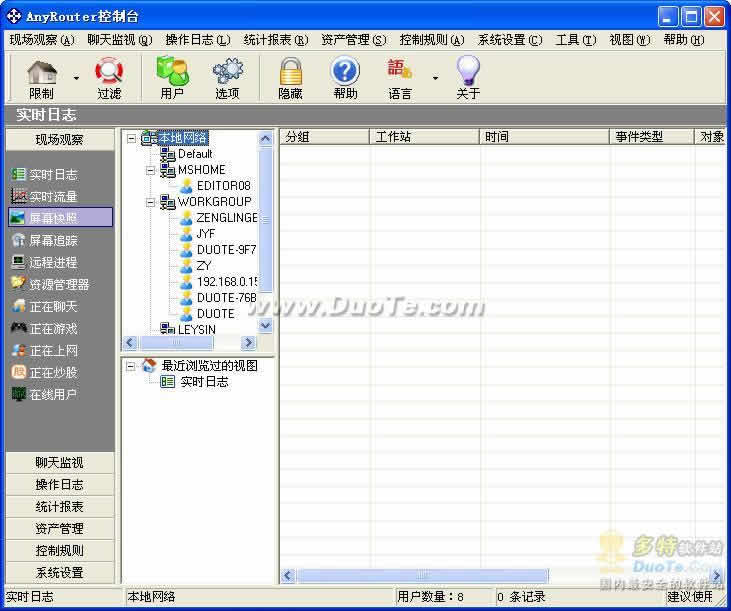This screenshot has width=731, height=611.
Task: Select 正在上网 in the sidebar
Action: pos(45,350)
